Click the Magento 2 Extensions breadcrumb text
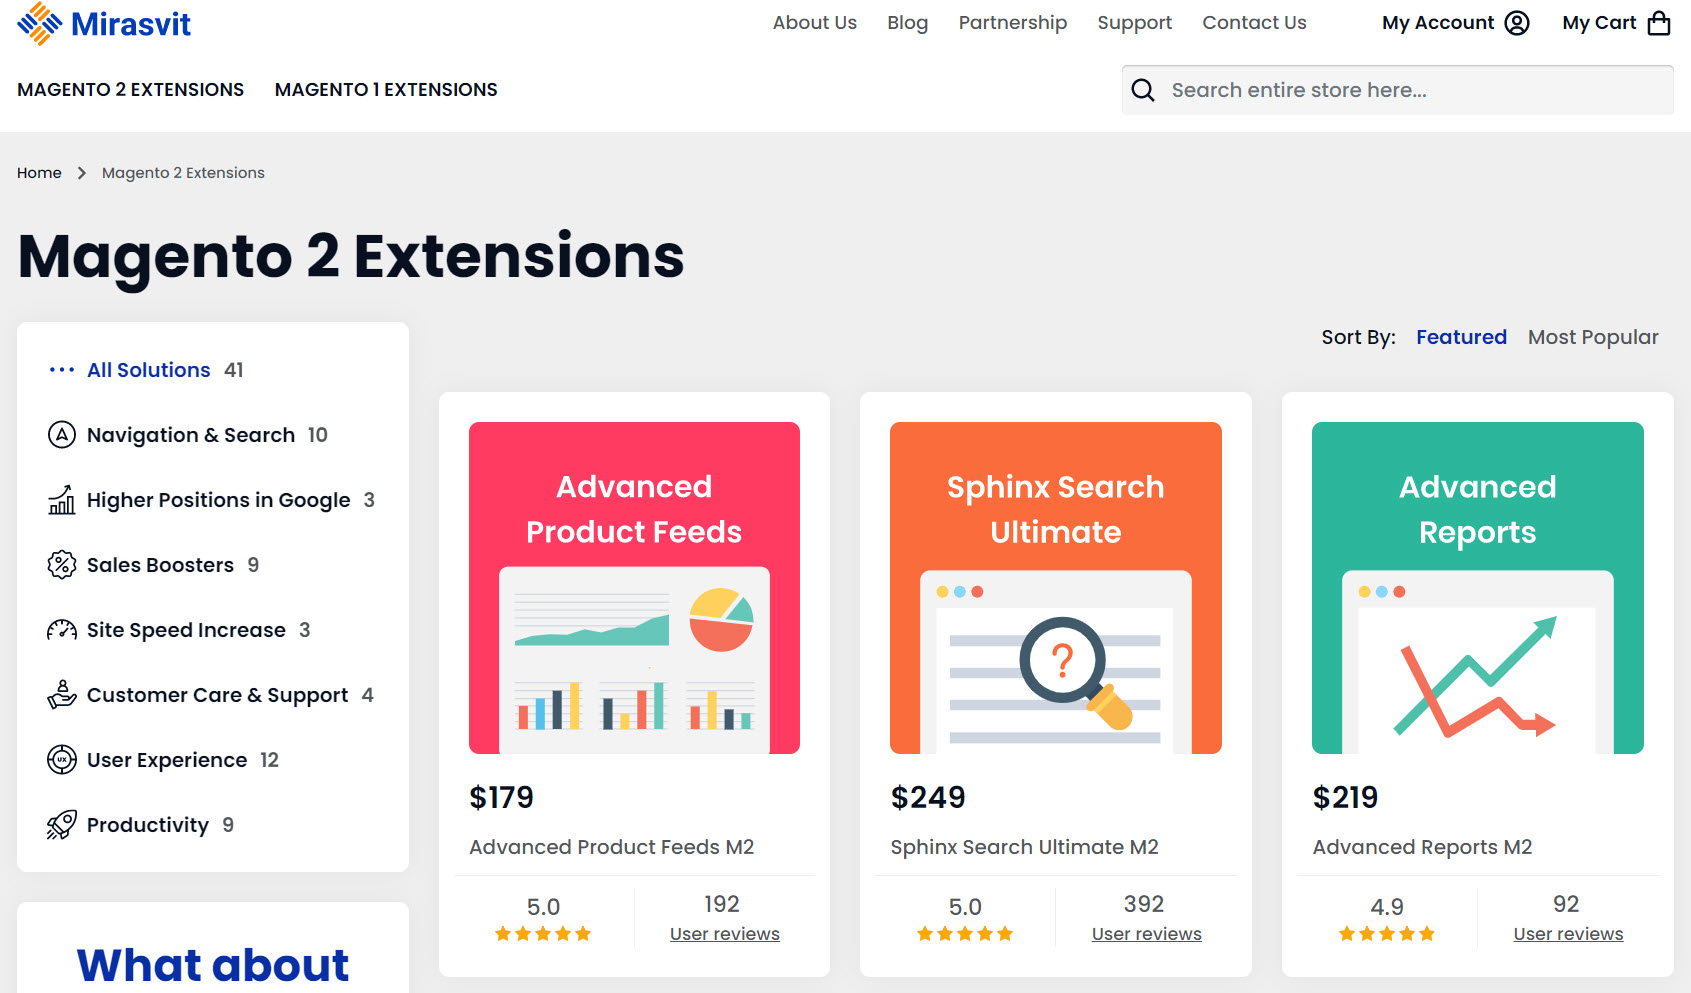Screen dimensions: 1691x993 click(183, 173)
